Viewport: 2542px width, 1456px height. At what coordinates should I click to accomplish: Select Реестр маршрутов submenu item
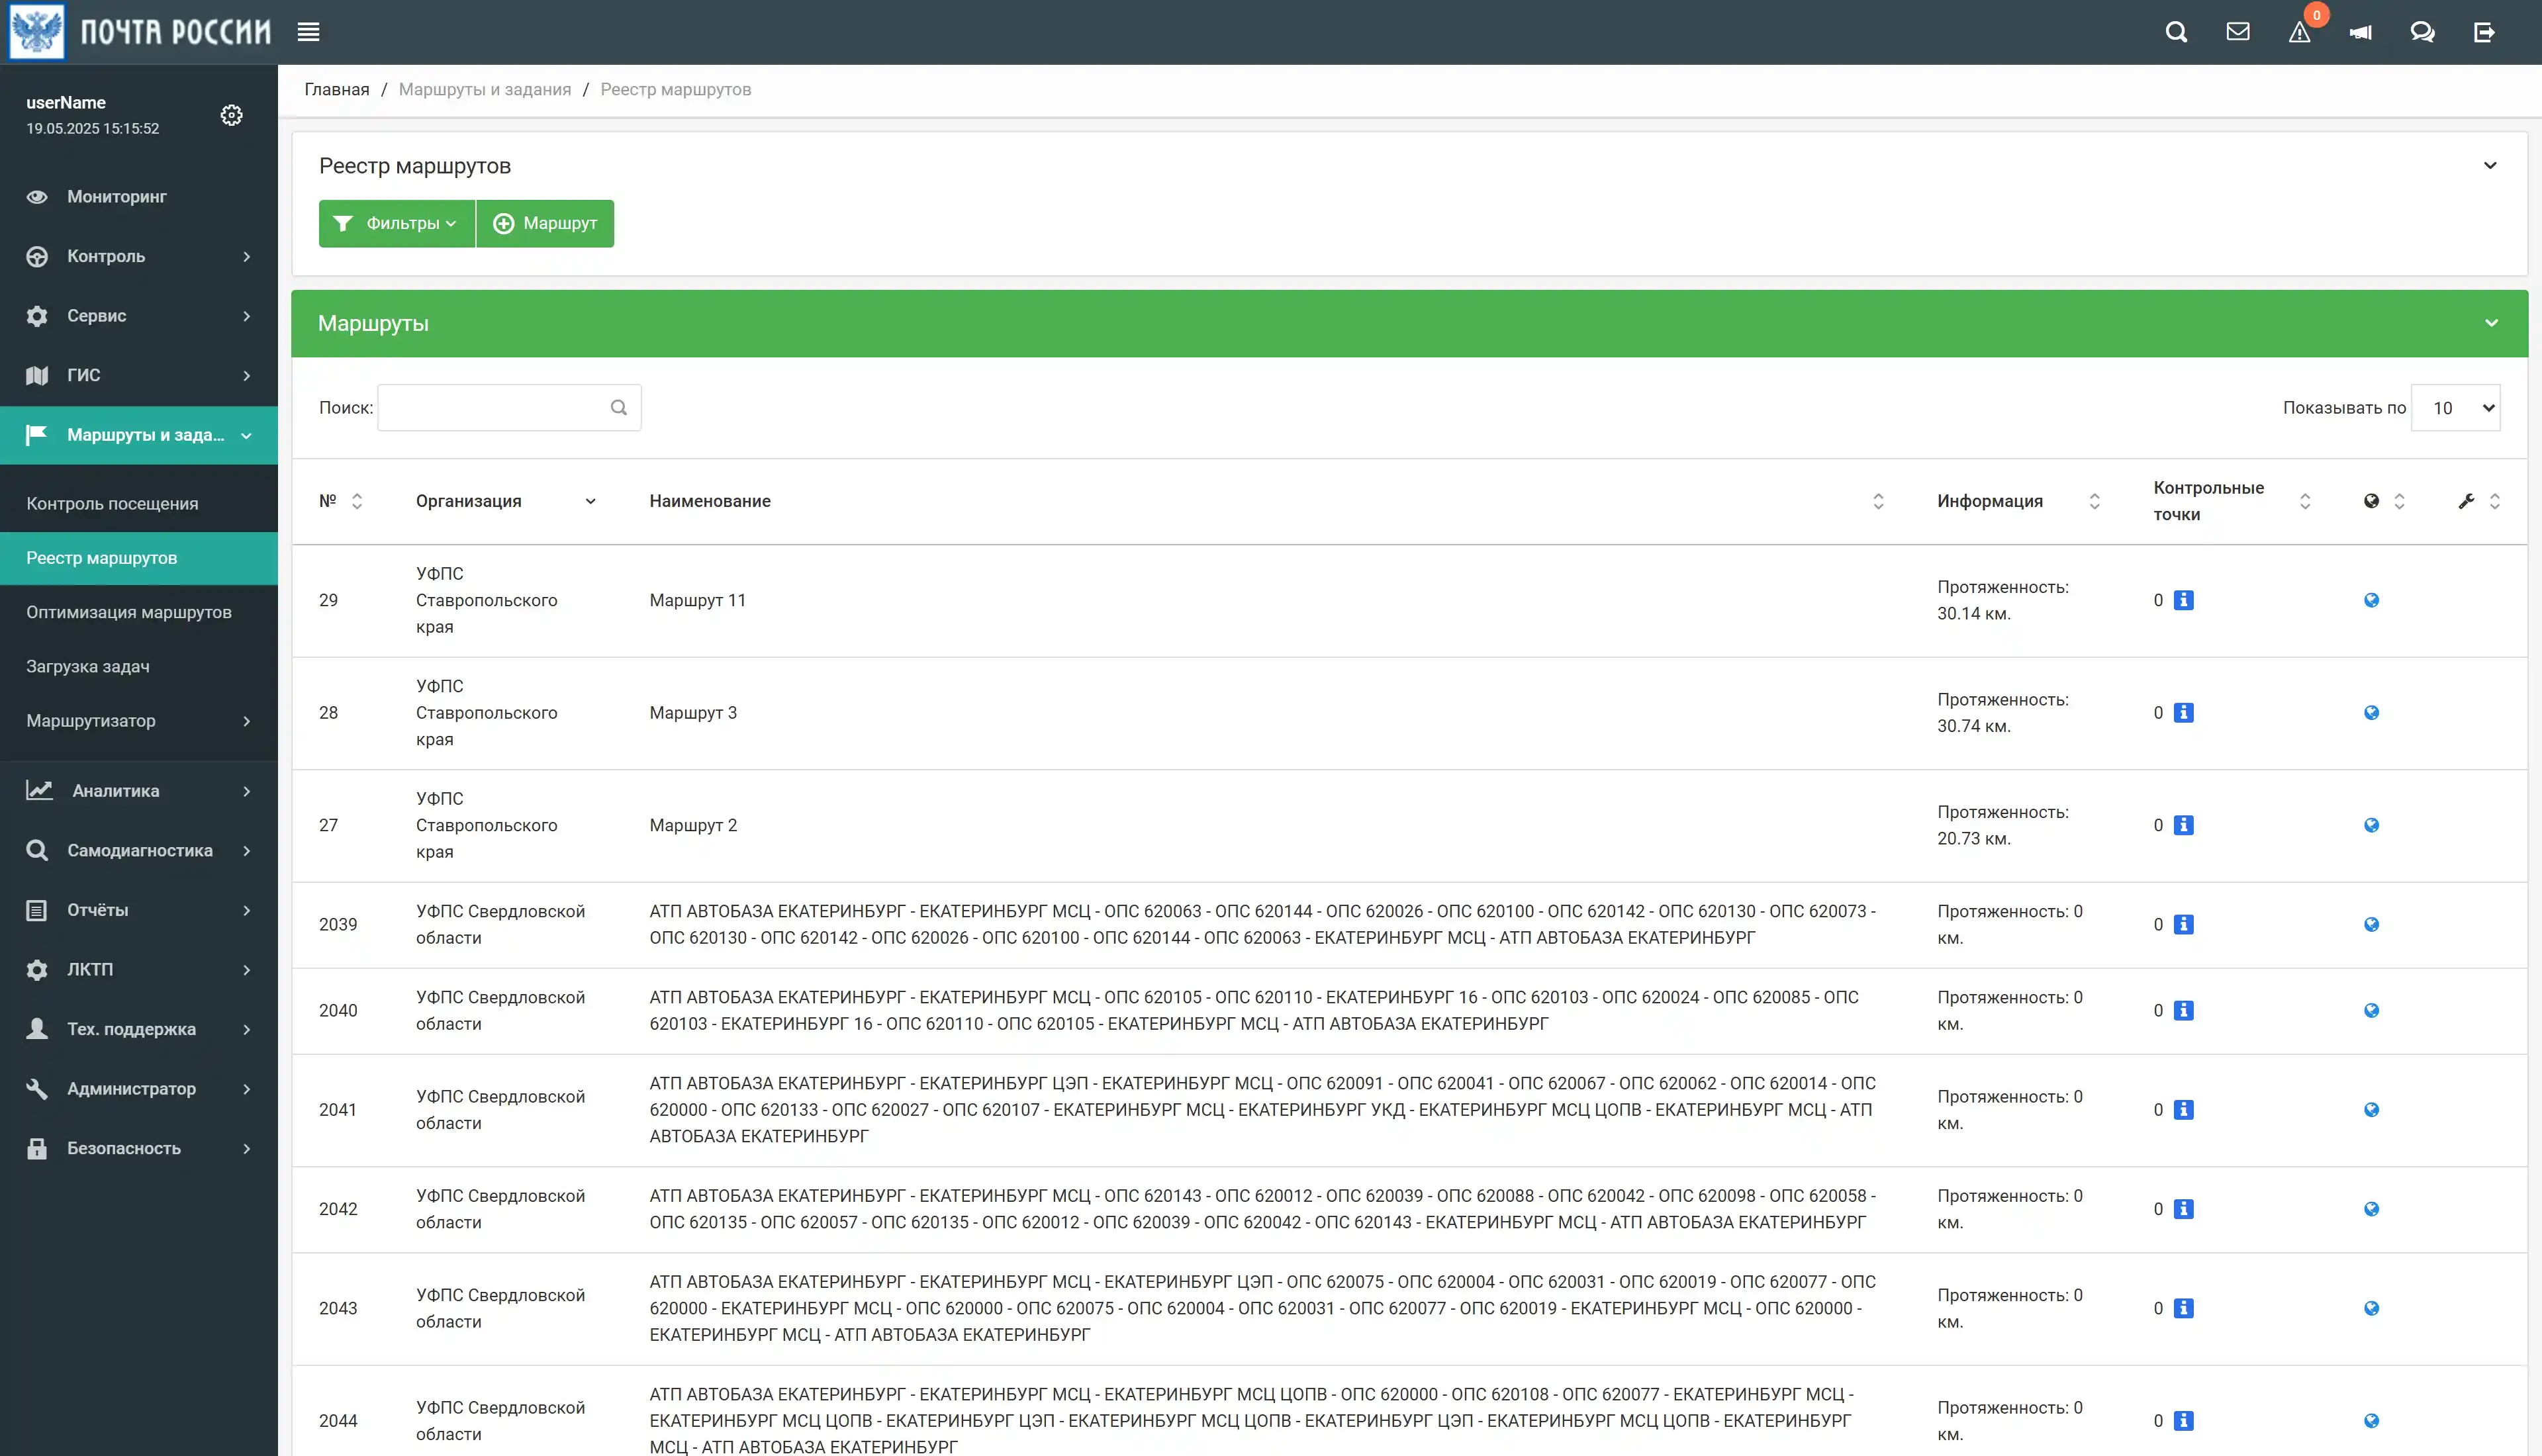[139, 558]
